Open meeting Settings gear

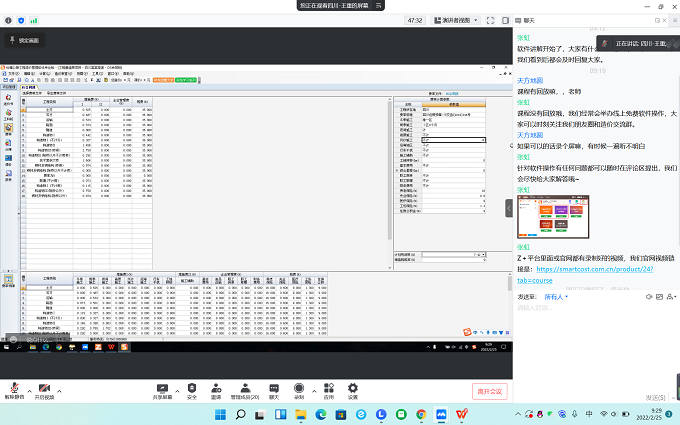[353, 391]
